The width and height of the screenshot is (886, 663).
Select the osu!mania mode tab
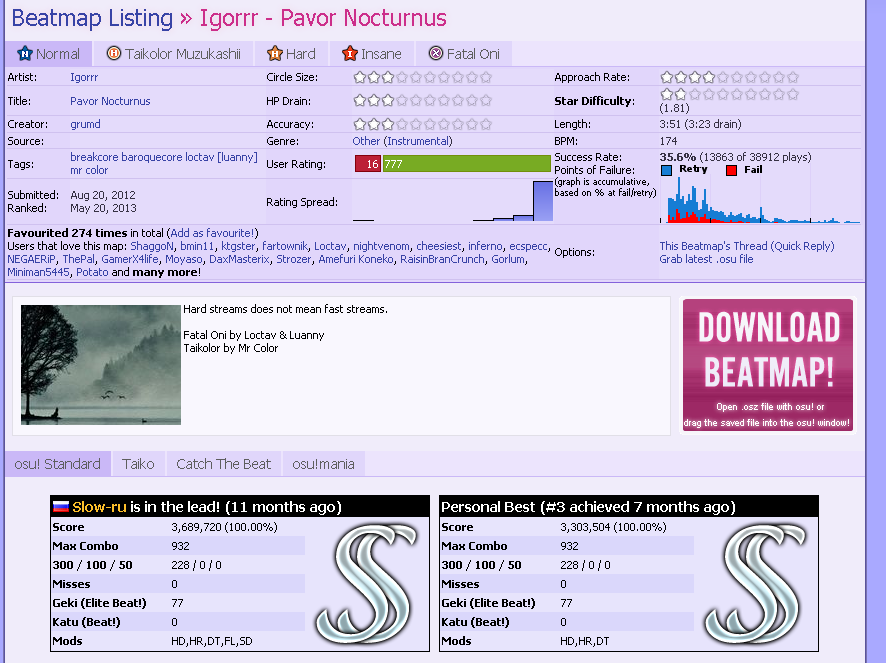tap(324, 464)
